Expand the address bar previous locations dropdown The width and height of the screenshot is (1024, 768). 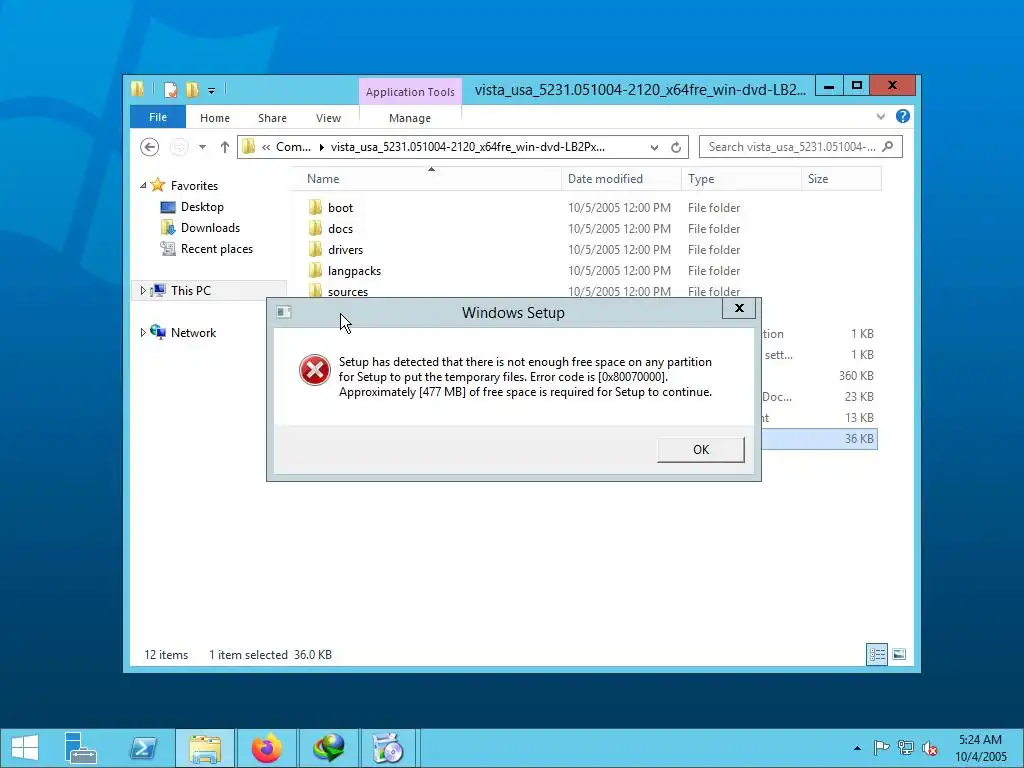(x=654, y=148)
